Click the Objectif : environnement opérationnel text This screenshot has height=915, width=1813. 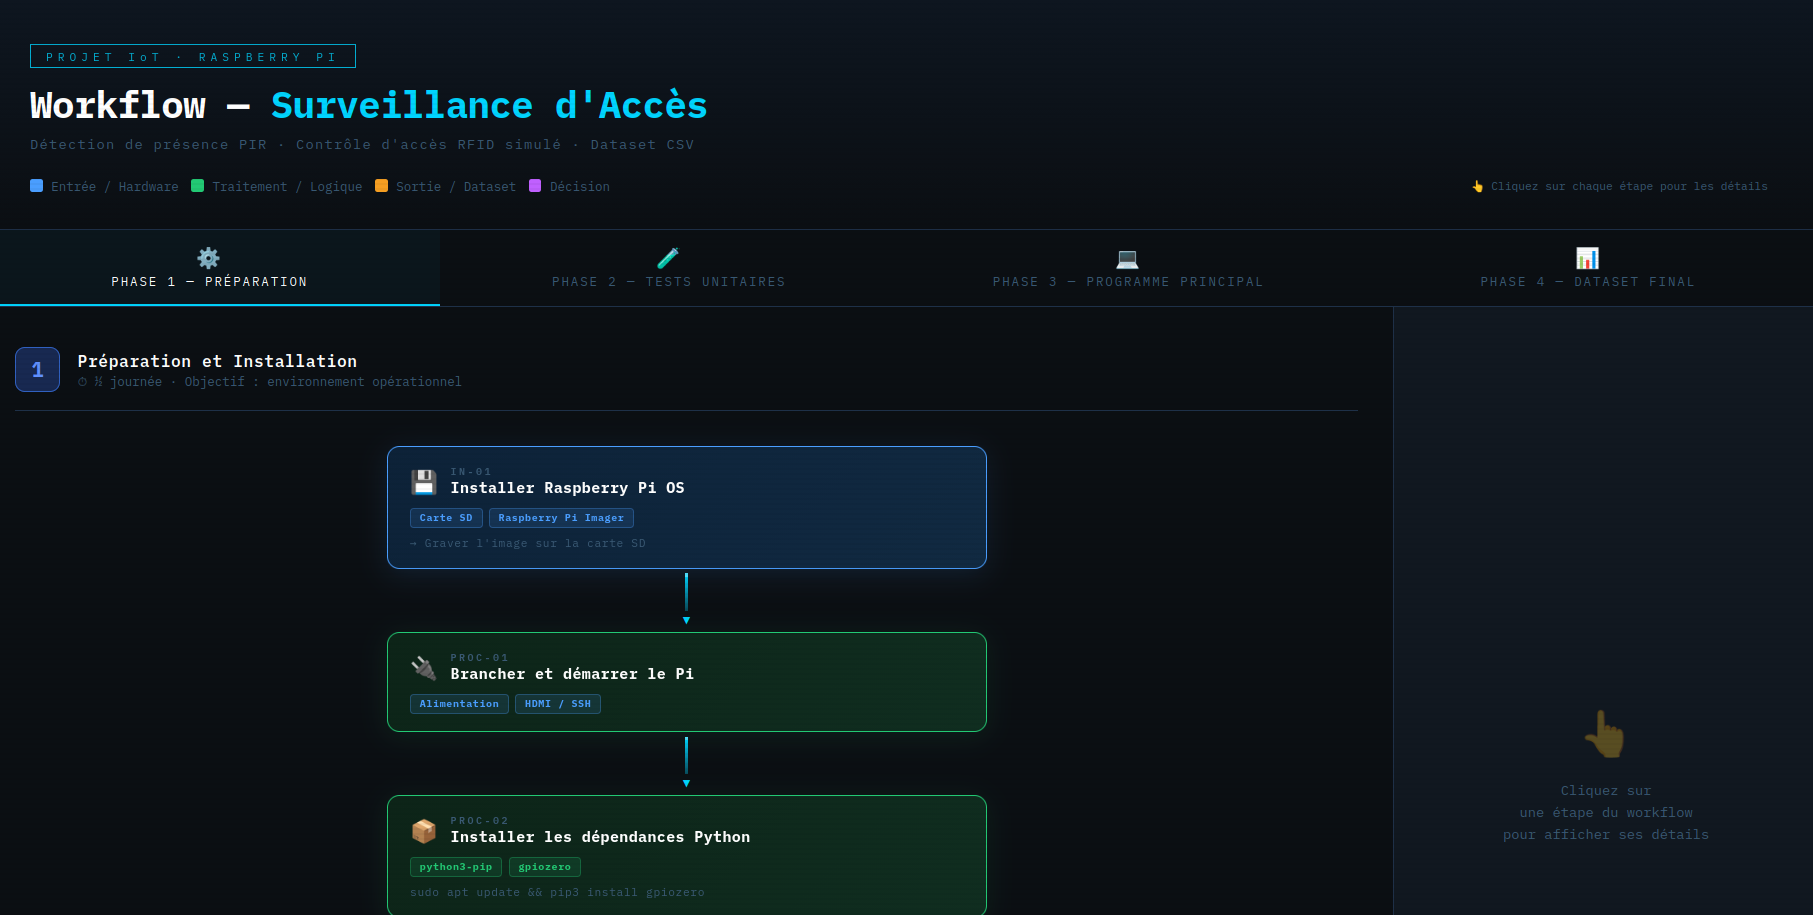pyautogui.click(x=323, y=382)
